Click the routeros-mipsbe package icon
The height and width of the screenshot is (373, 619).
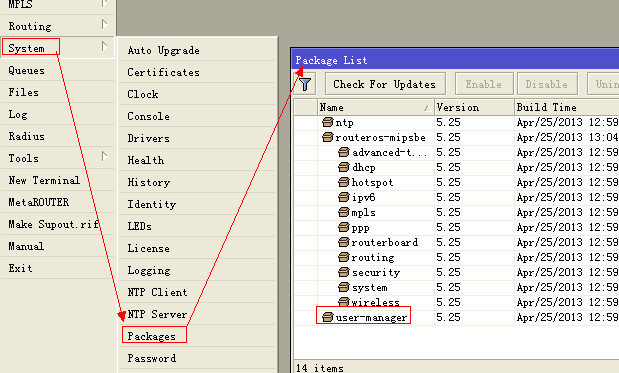point(328,137)
